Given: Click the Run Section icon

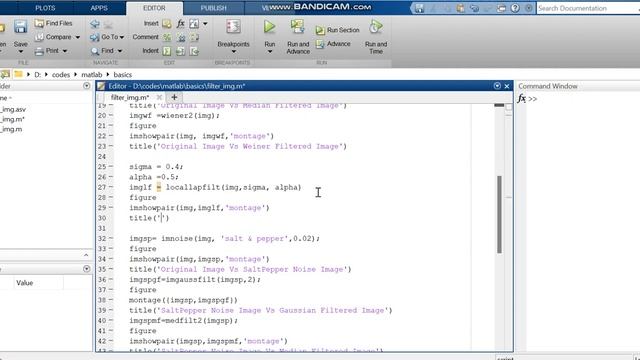Looking at the screenshot, I should click(320, 30).
